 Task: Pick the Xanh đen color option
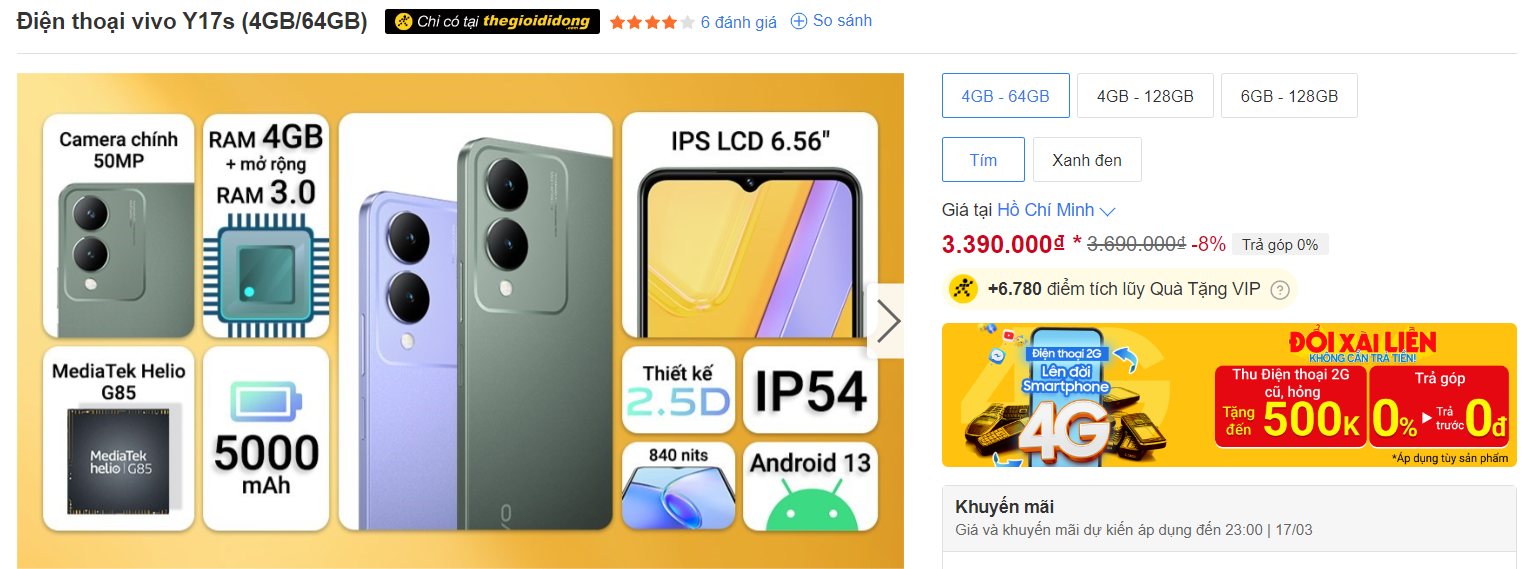point(1087,160)
